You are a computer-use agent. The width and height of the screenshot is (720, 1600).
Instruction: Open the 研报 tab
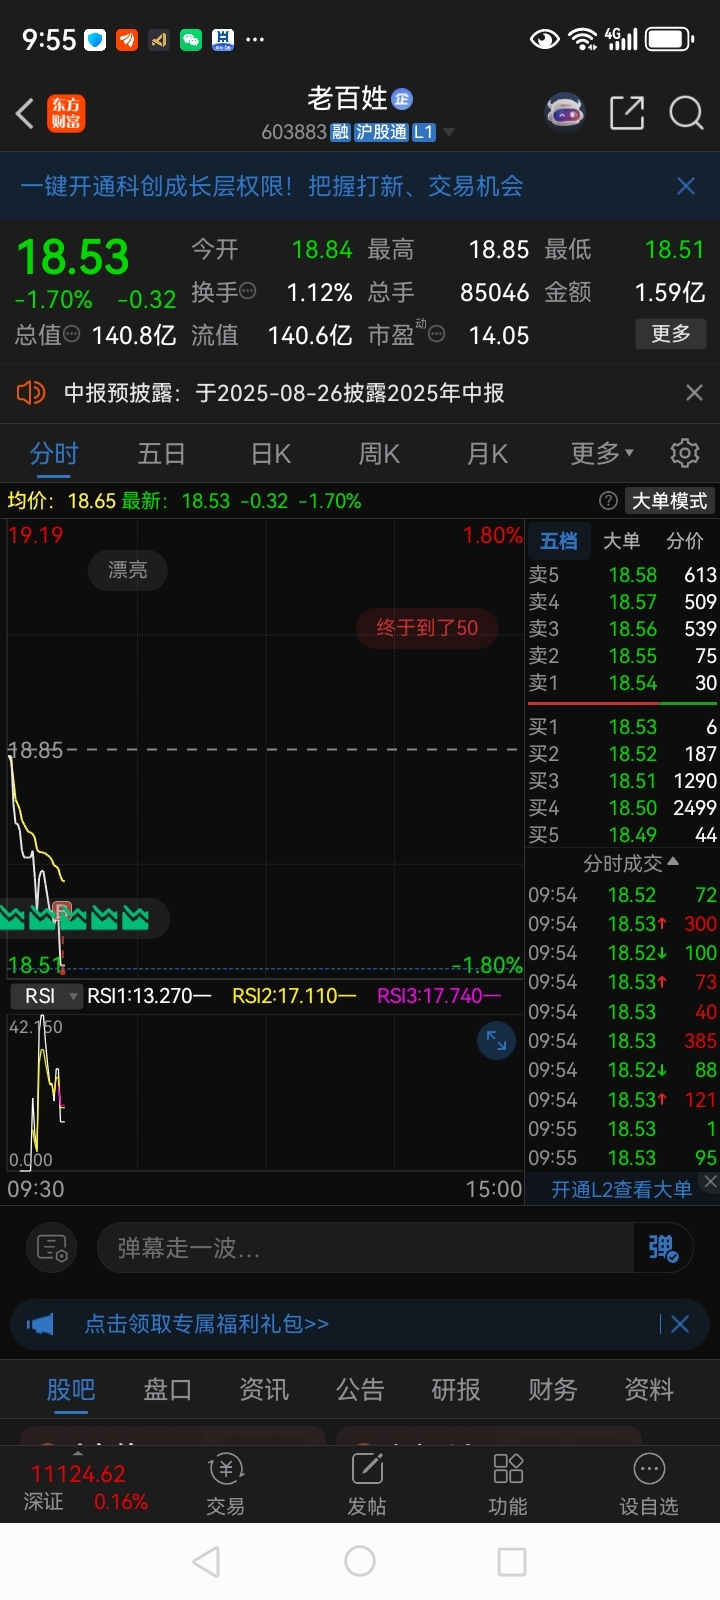[x=456, y=1389]
